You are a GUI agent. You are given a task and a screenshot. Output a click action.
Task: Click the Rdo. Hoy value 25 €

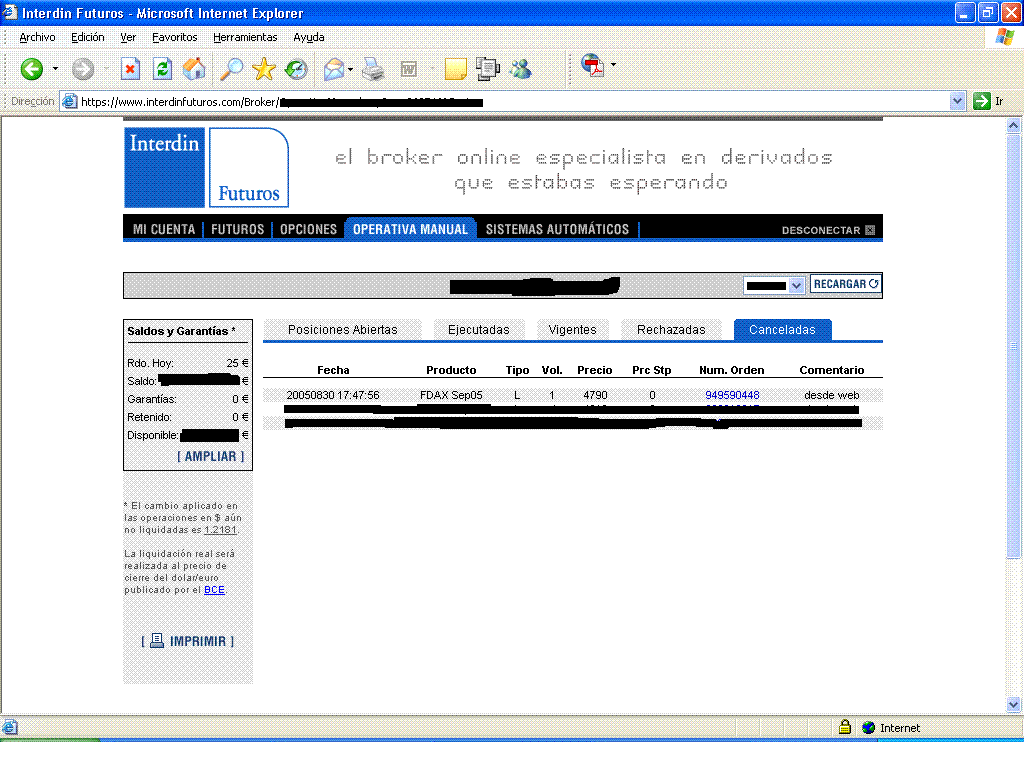pyautogui.click(x=237, y=363)
